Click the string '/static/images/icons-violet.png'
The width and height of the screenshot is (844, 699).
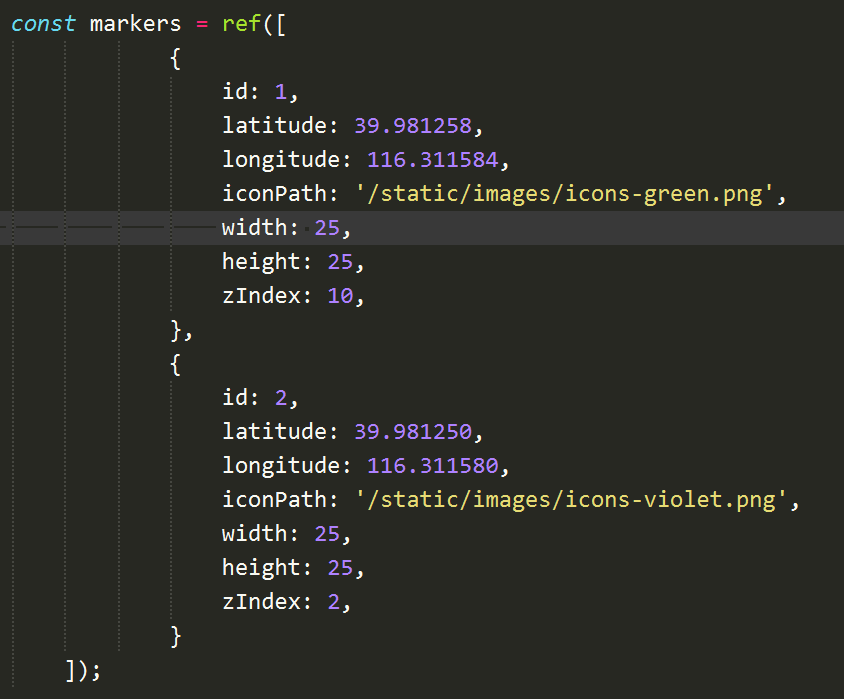[571, 500]
